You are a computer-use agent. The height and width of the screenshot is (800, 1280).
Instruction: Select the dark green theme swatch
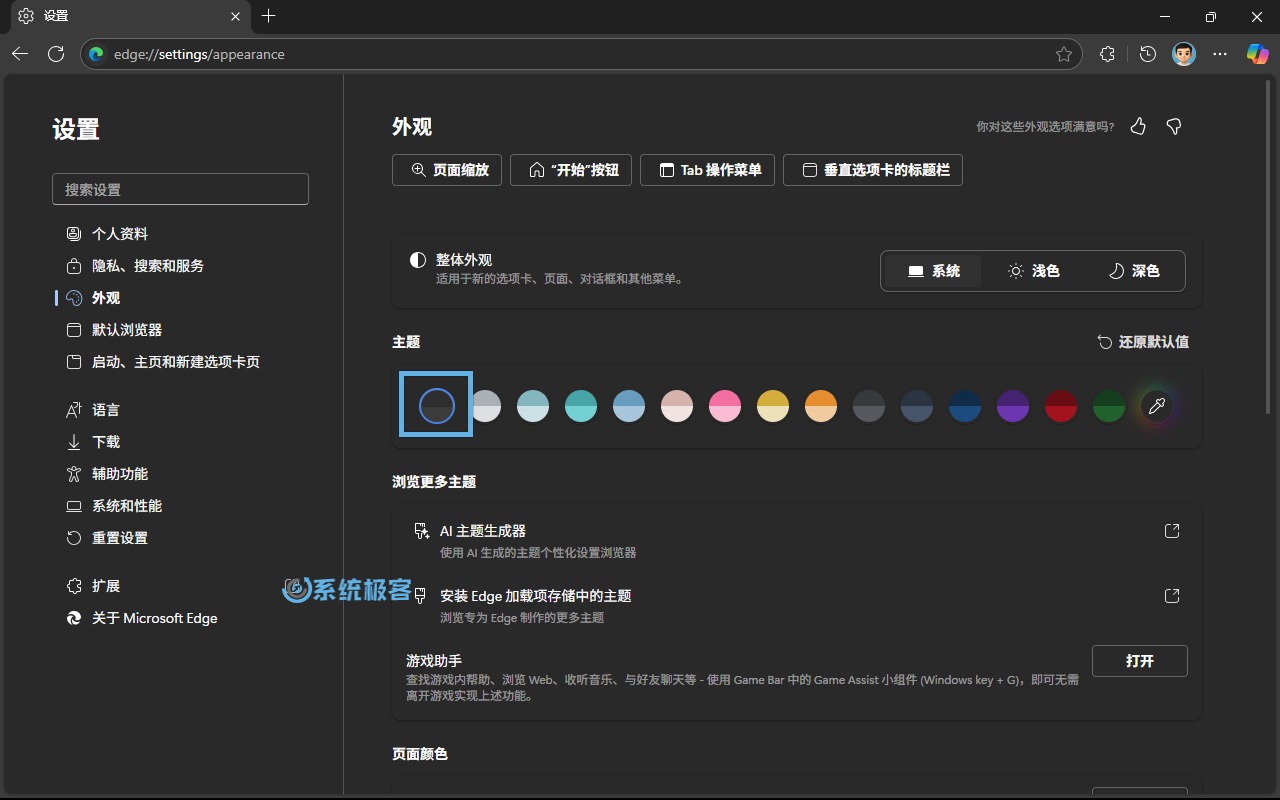click(1109, 406)
